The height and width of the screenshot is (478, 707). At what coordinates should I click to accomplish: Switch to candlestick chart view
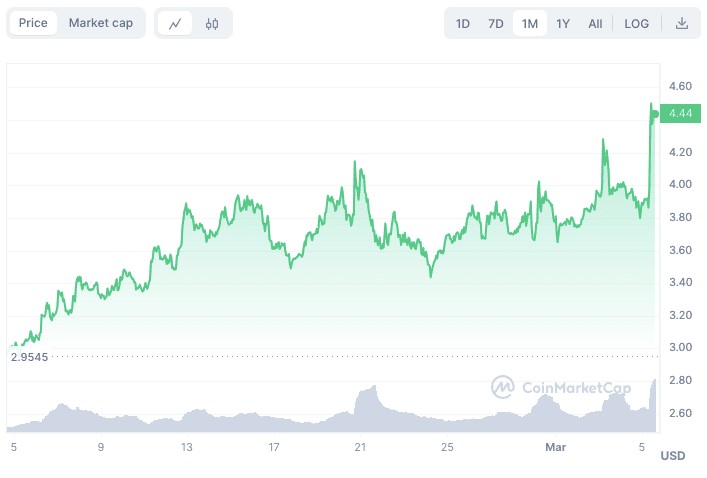(212, 23)
